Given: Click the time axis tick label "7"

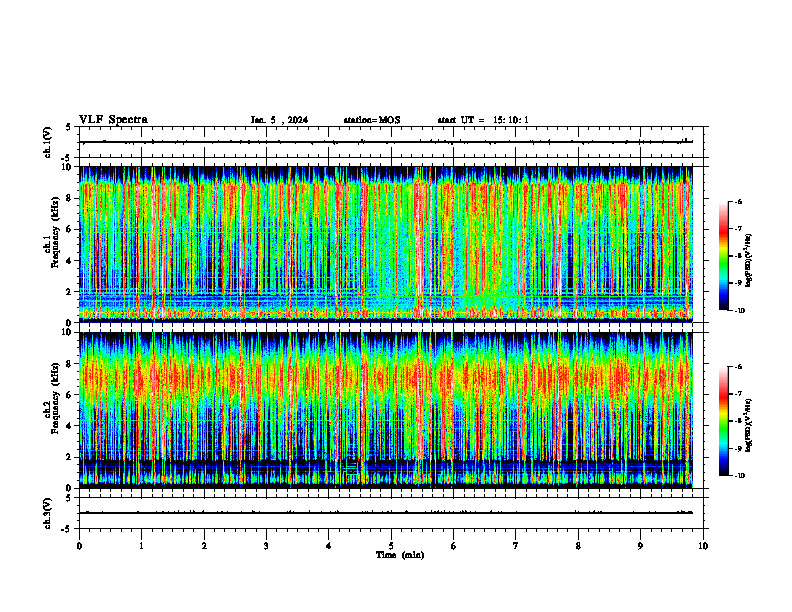Looking at the screenshot, I should [x=516, y=546].
